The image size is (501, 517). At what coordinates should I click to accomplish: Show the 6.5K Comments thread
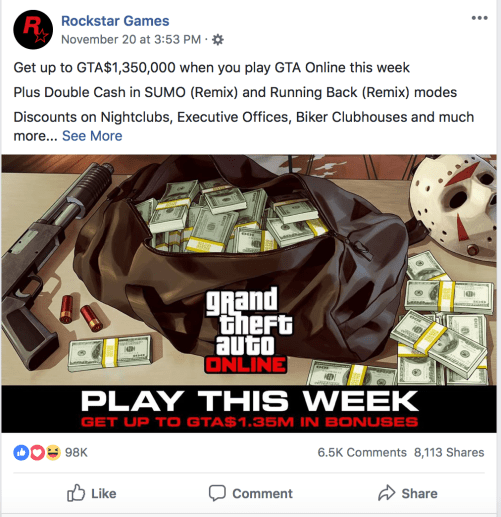pyautogui.click(x=362, y=453)
